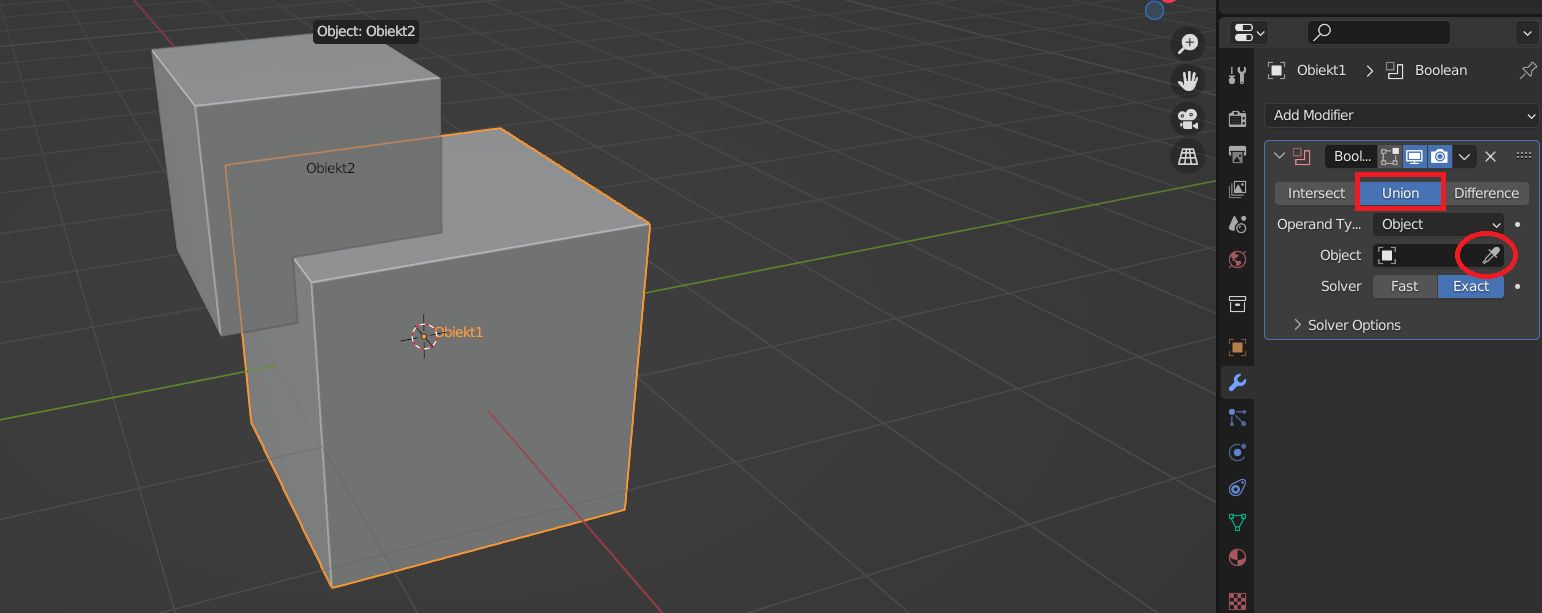Viewport: 1542px width, 613px height.
Task: Toggle the camera view icon
Action: [x=1188, y=119]
